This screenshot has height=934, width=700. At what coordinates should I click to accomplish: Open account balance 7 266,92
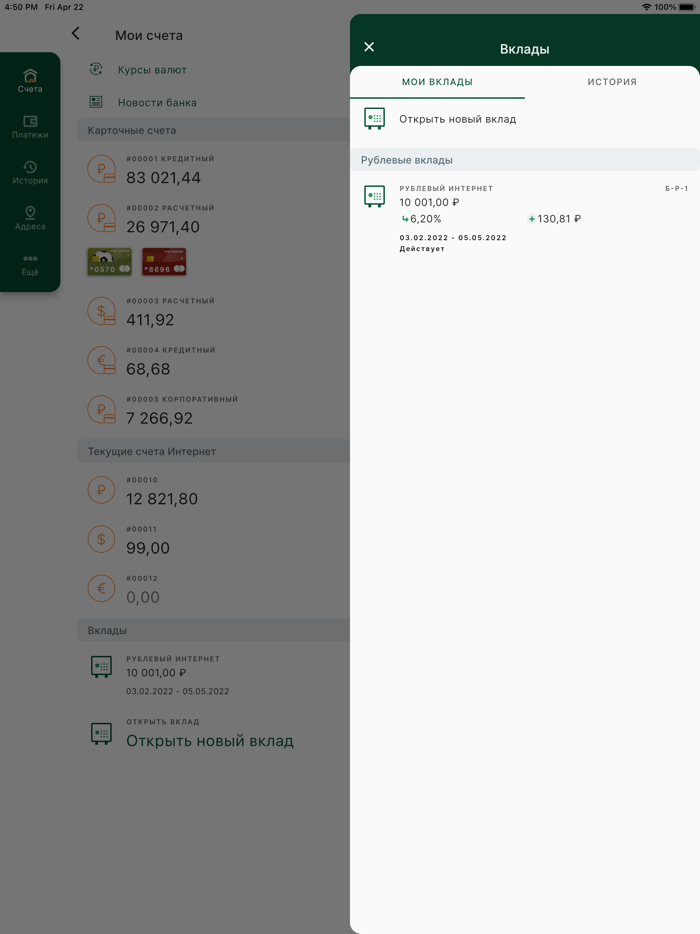point(159,418)
